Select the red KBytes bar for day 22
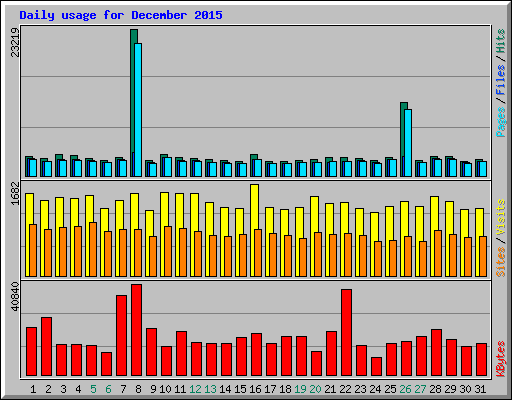This screenshot has height=400, width=512. tap(346, 333)
